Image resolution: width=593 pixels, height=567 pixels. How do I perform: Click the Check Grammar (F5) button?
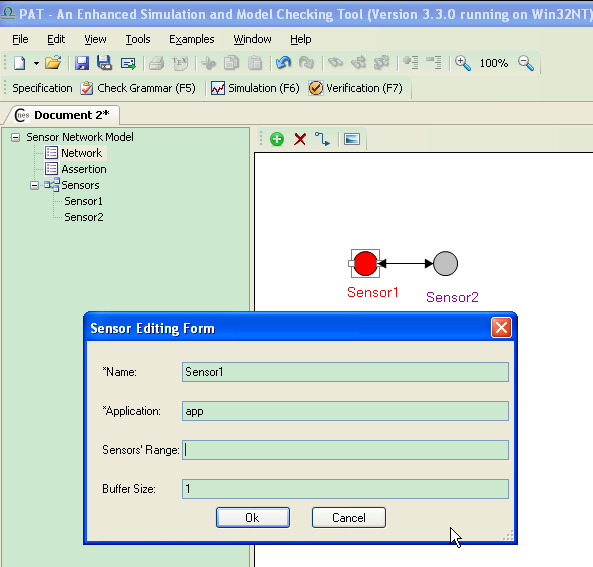tap(138, 88)
